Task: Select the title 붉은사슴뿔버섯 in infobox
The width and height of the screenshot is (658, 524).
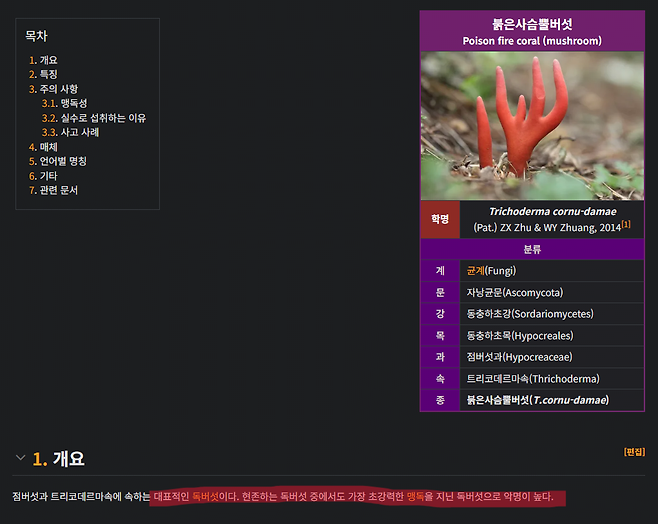Action: click(532, 24)
